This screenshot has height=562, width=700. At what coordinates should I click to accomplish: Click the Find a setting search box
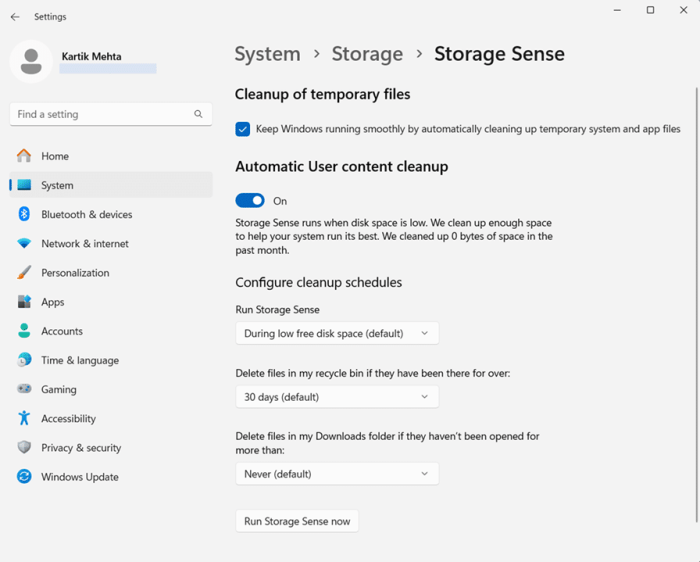[111, 114]
